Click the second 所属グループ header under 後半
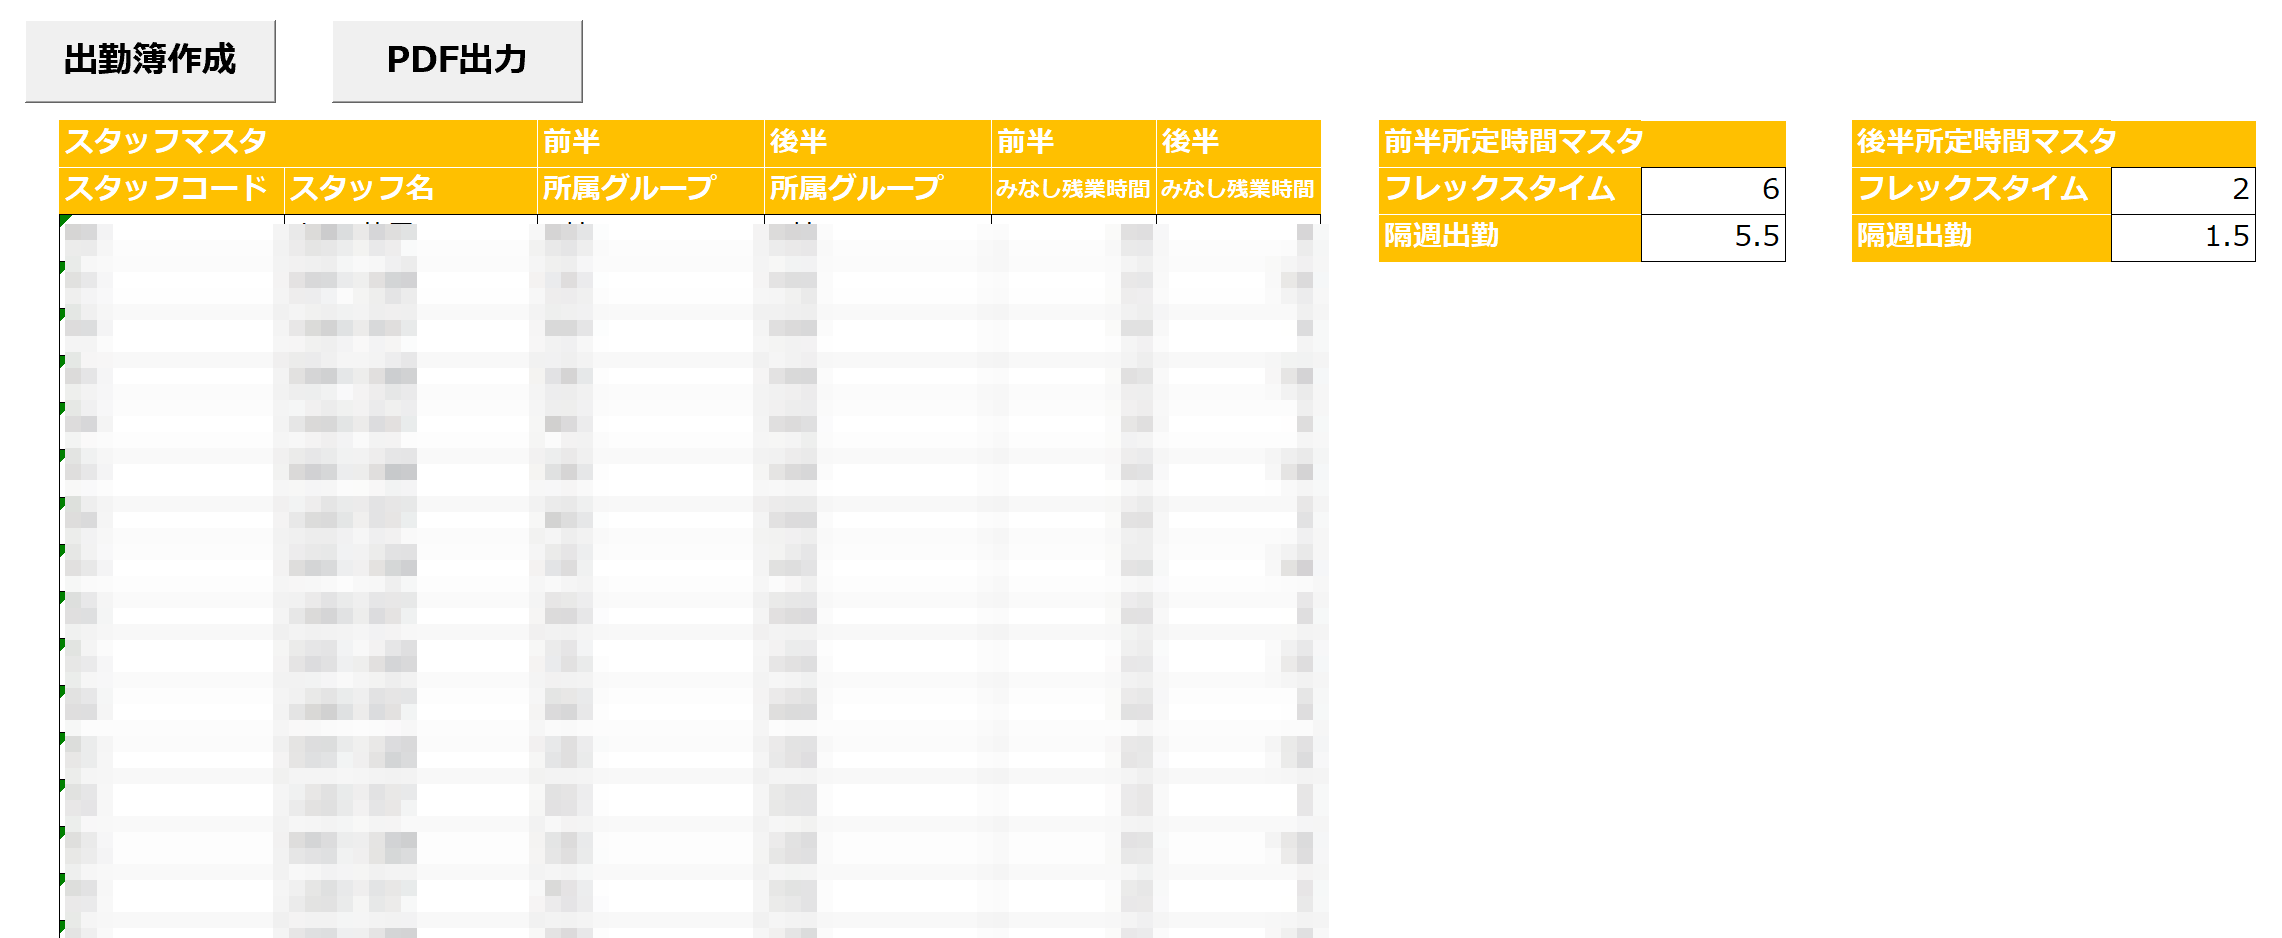Image resolution: width=2282 pixels, height=938 pixels. point(878,190)
